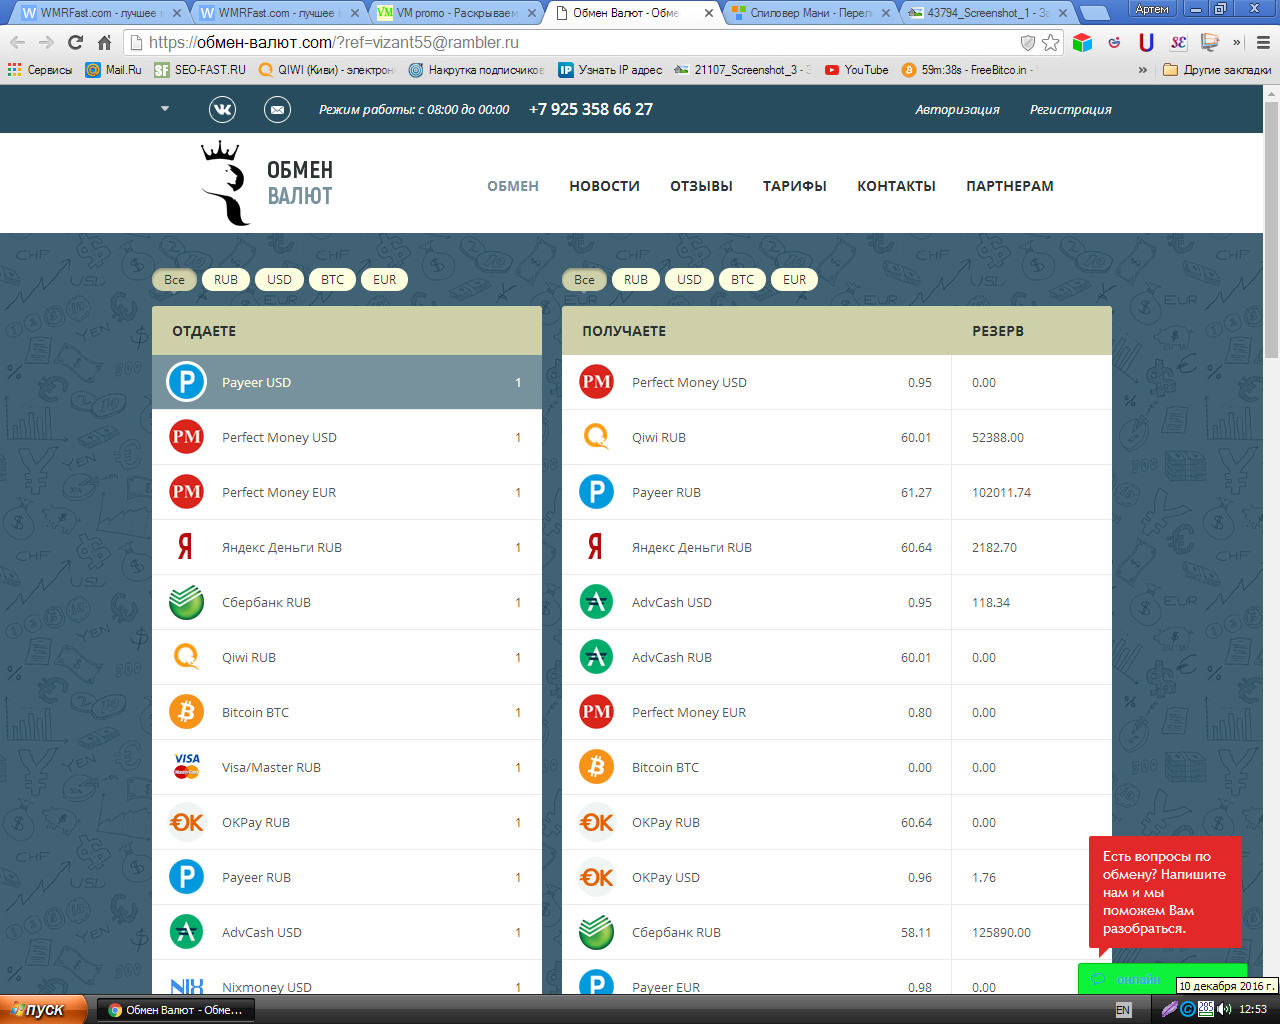Screen dimensions: 1280x1024
Task: View the ТАРИФЫ page
Action: pyautogui.click(x=795, y=186)
